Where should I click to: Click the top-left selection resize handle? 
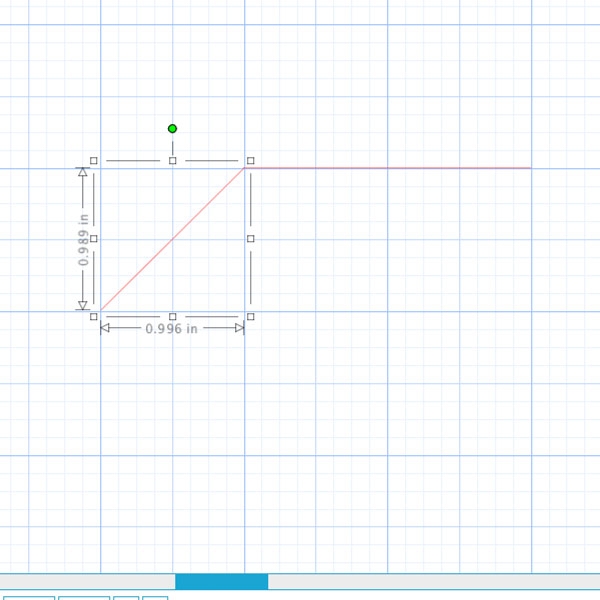(x=94, y=160)
